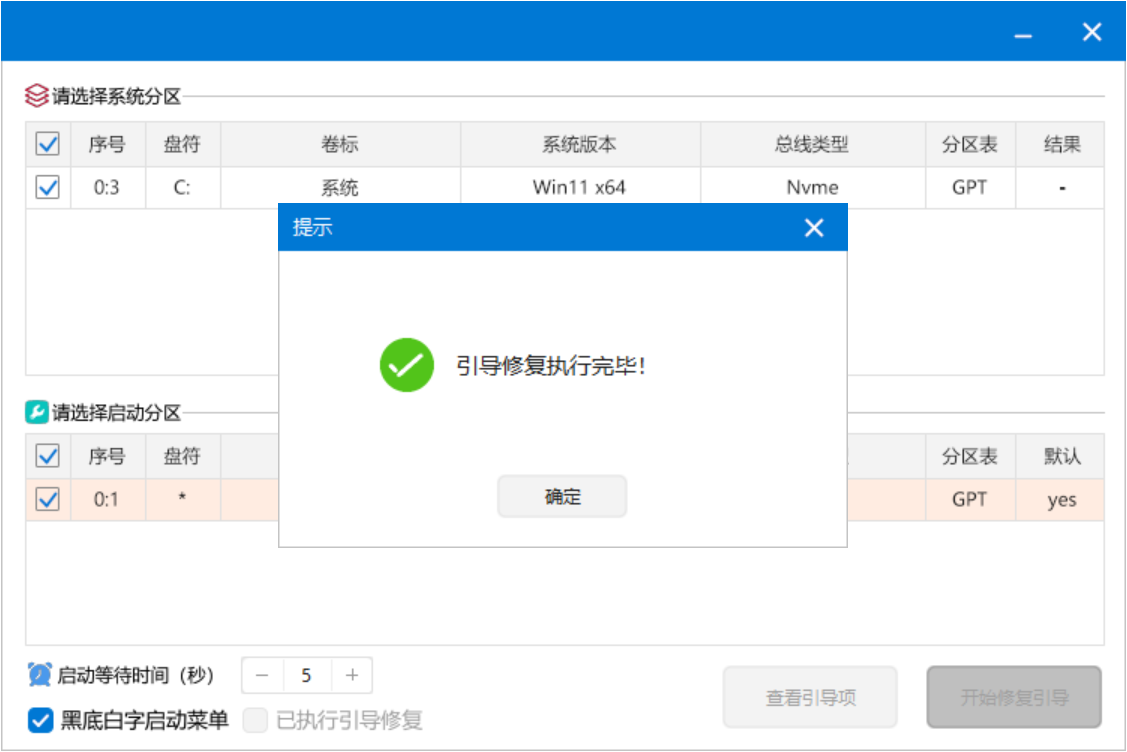The width and height of the screenshot is (1127, 752).
Task: Click the 分区表 header in system table
Action: 970,145
